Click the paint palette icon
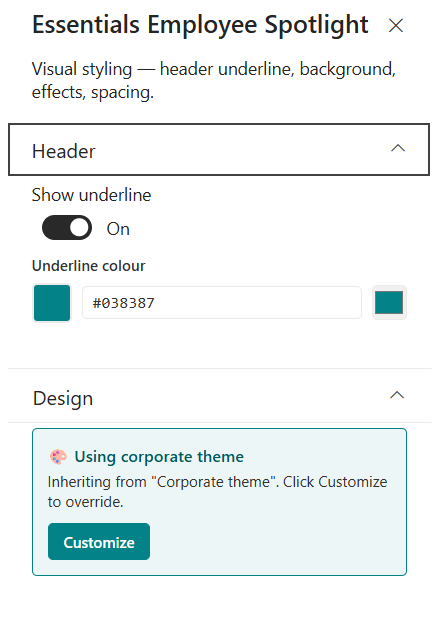Screen dimensions: 437x630 (x=58, y=457)
